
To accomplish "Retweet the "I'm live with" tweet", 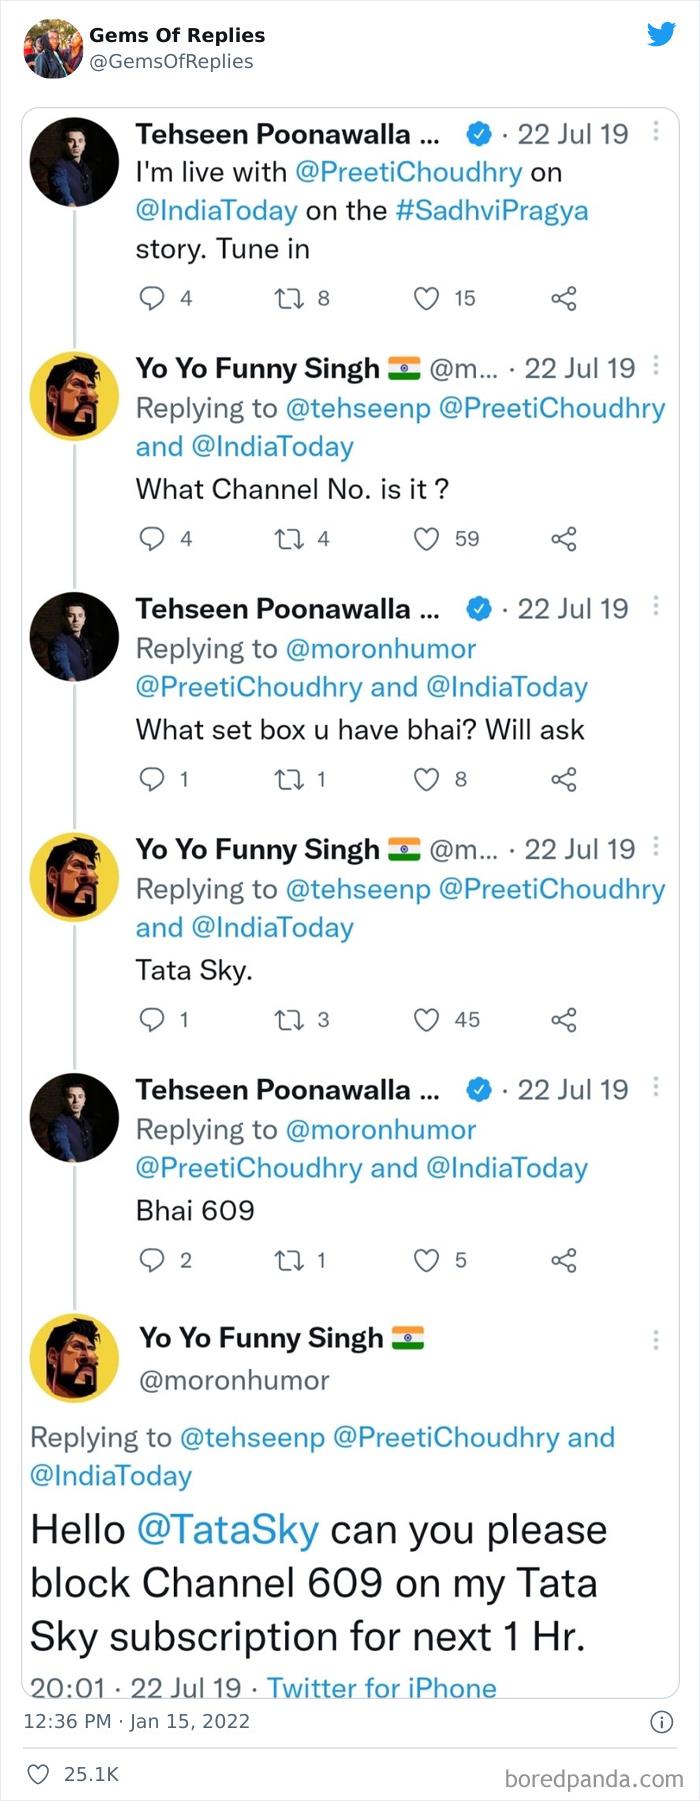I will 289,298.
